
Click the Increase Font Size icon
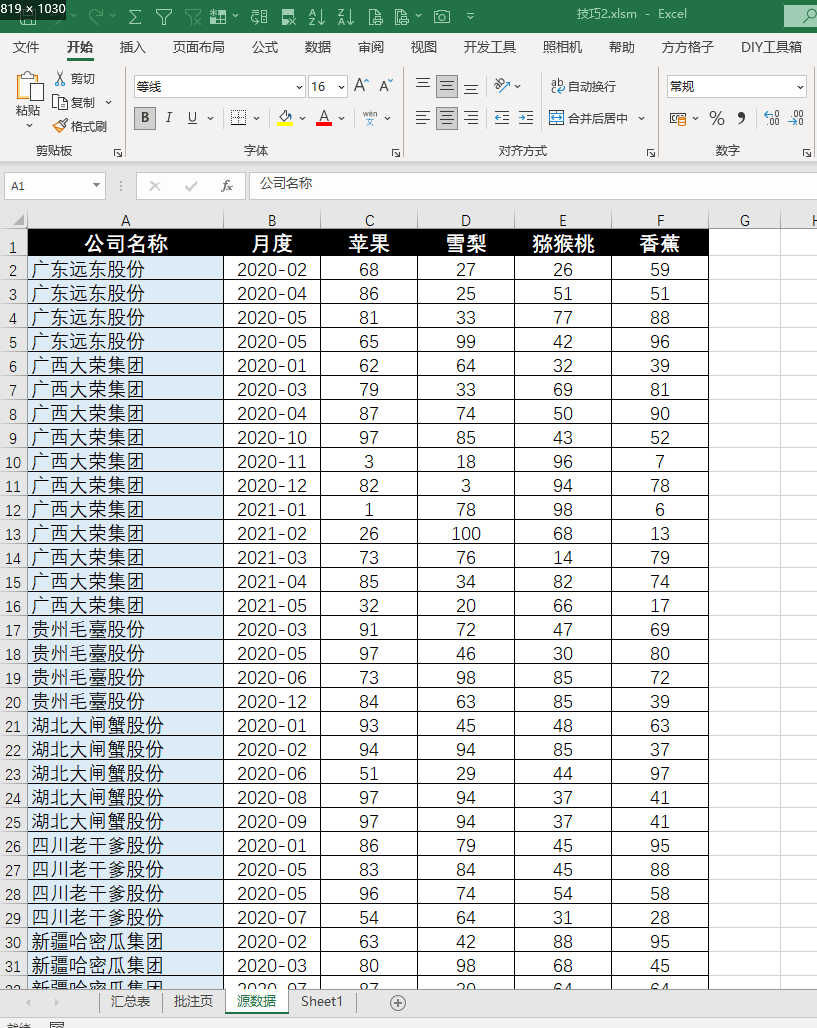click(x=361, y=86)
